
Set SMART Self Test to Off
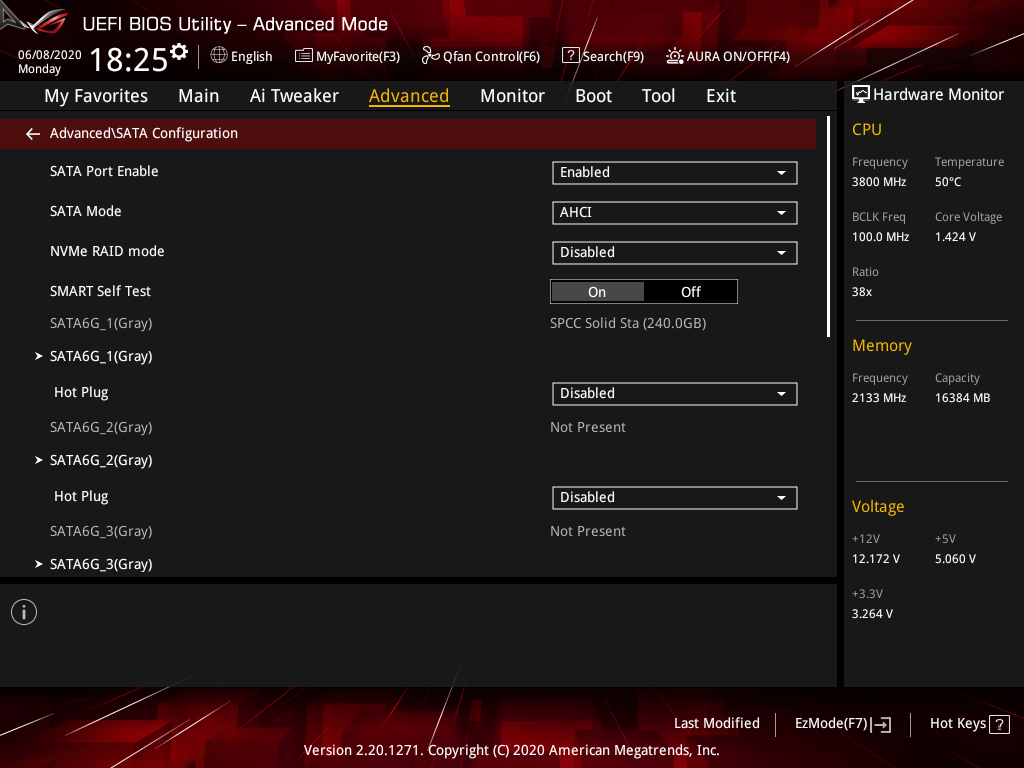pos(690,292)
